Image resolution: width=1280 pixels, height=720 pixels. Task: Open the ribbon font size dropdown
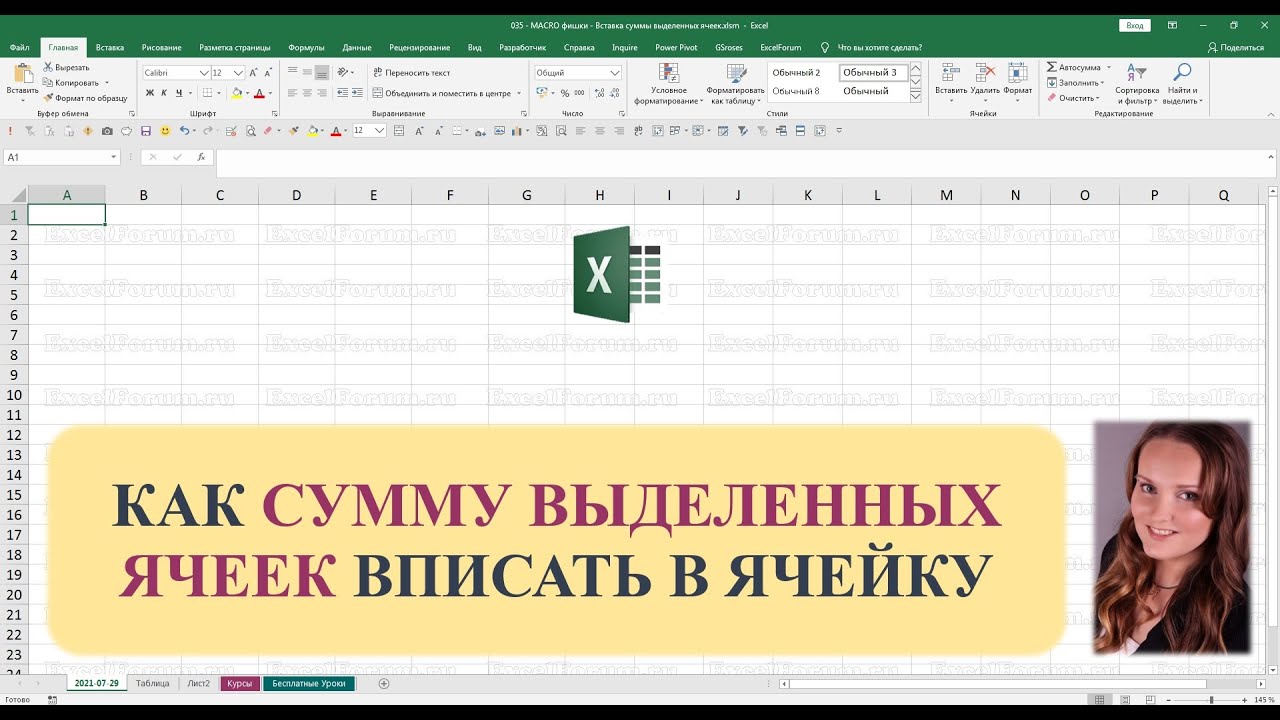[239, 73]
